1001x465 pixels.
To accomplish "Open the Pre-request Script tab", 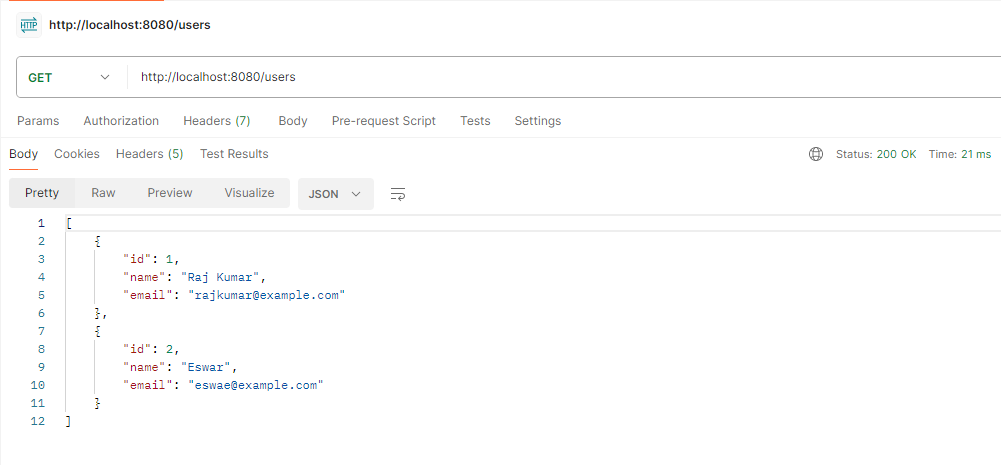I will (x=383, y=121).
